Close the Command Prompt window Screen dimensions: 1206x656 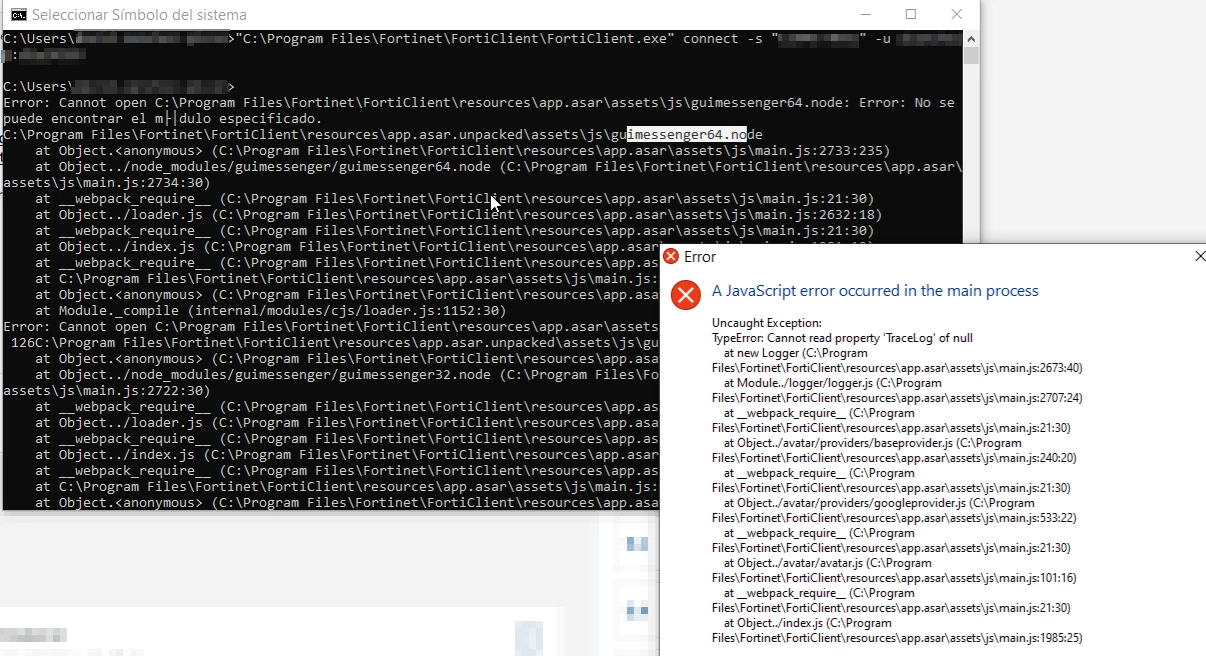957,14
